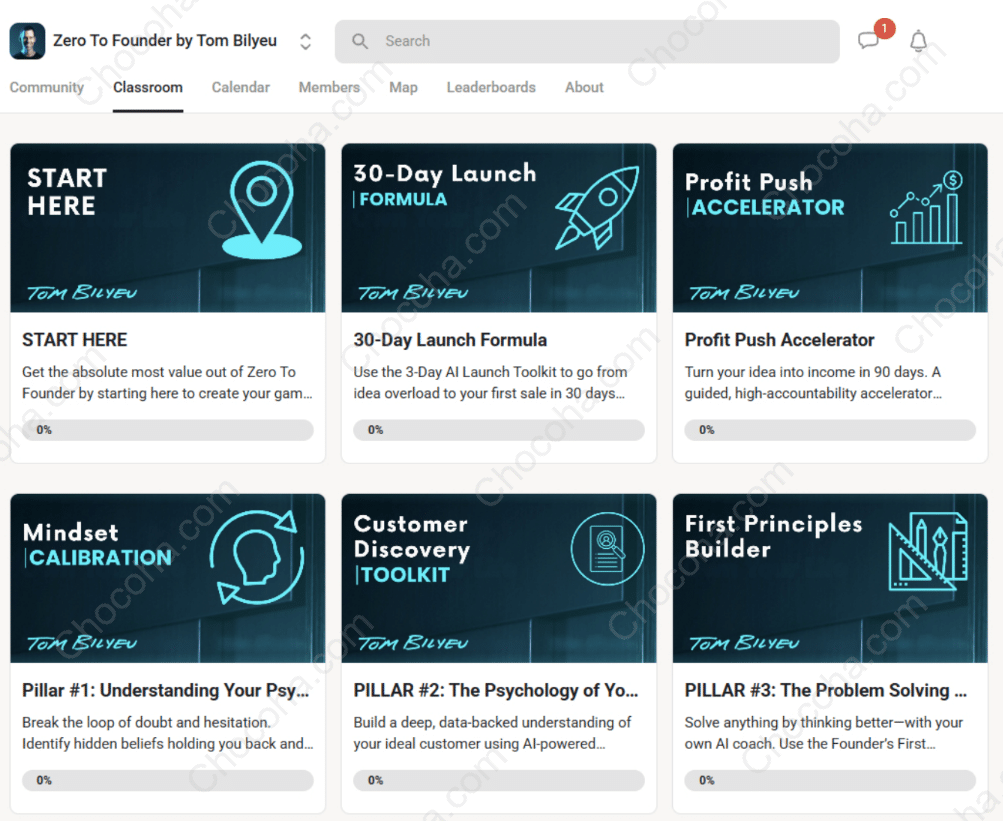Click the magnifying glass in the search bar
This screenshot has width=1003, height=821.
(360, 41)
